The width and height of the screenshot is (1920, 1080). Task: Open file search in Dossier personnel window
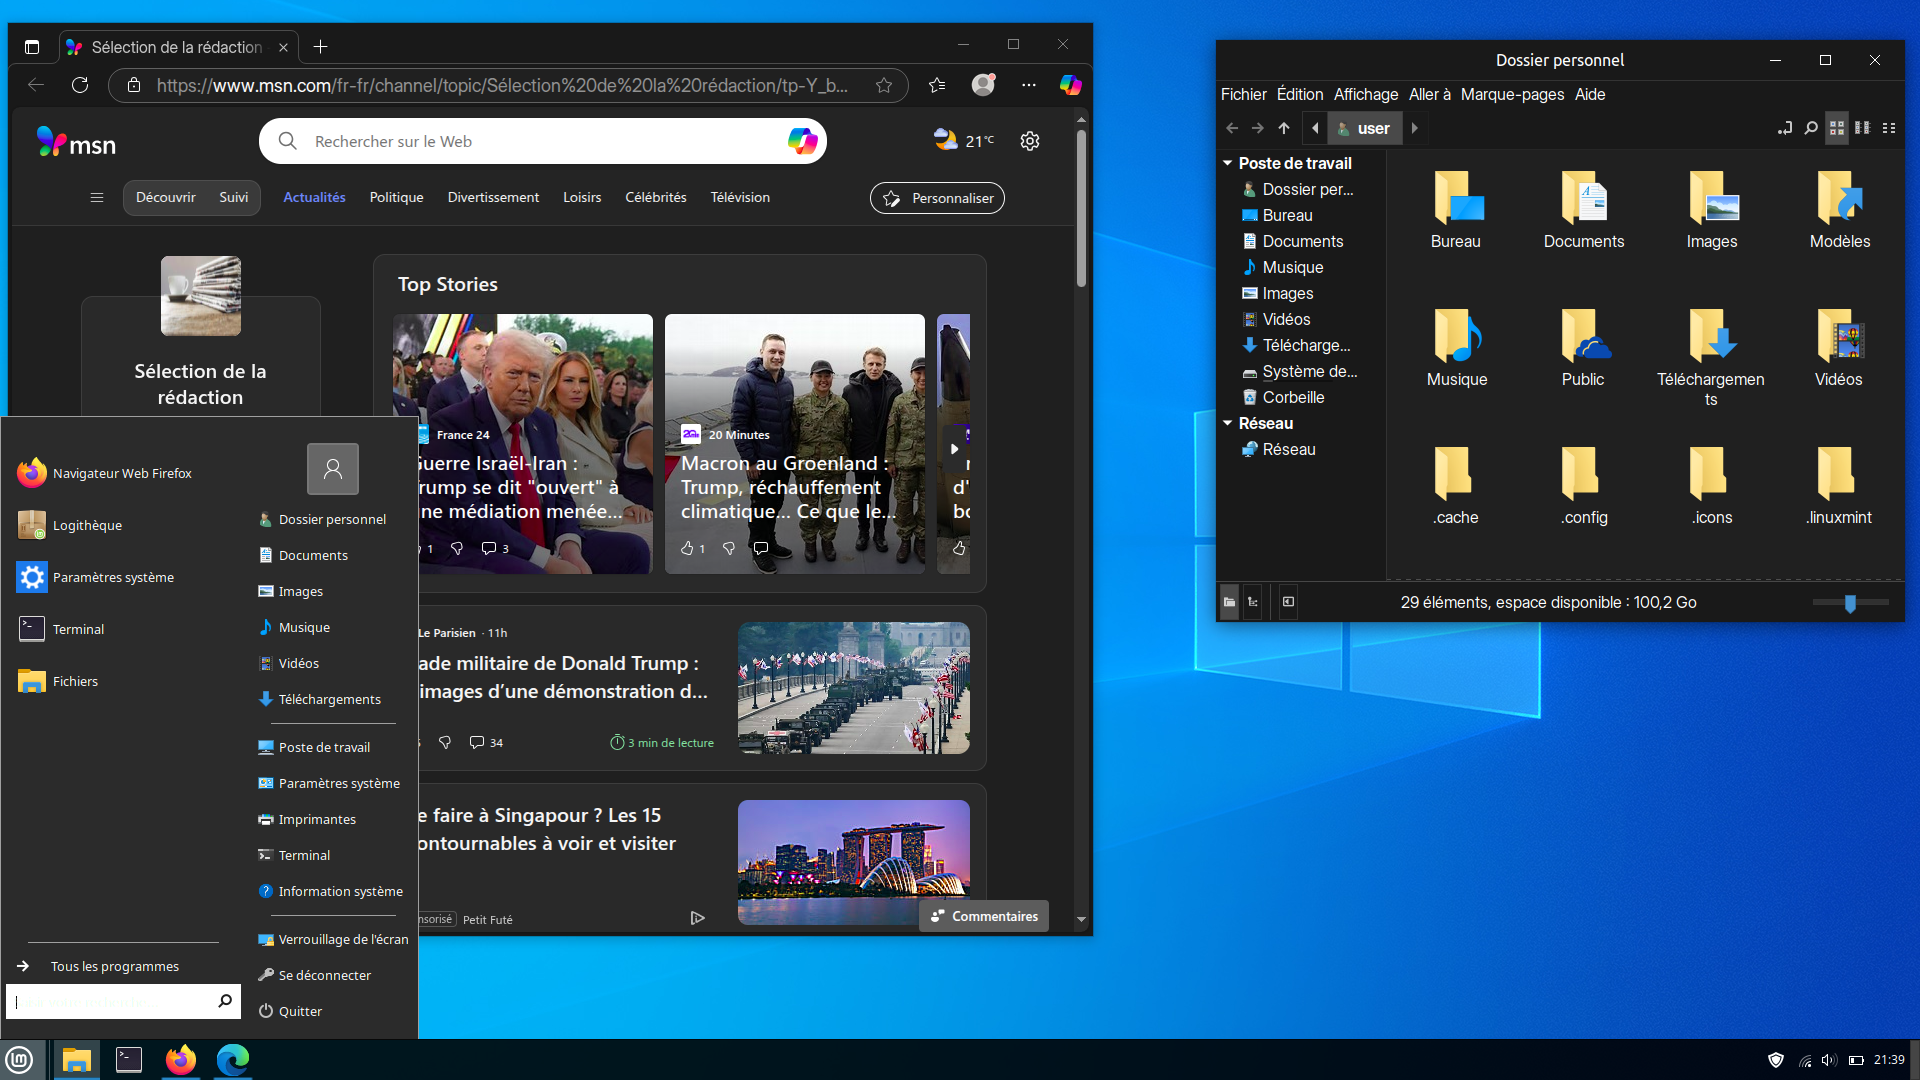point(1811,128)
